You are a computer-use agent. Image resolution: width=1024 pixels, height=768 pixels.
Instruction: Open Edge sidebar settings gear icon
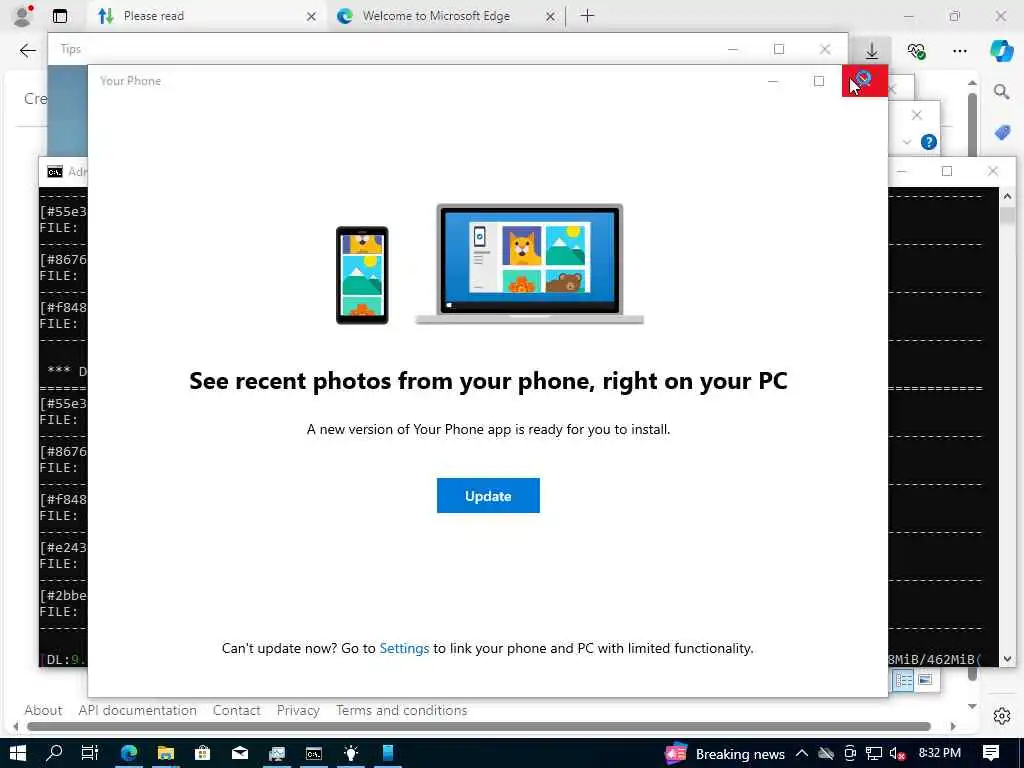1002,716
